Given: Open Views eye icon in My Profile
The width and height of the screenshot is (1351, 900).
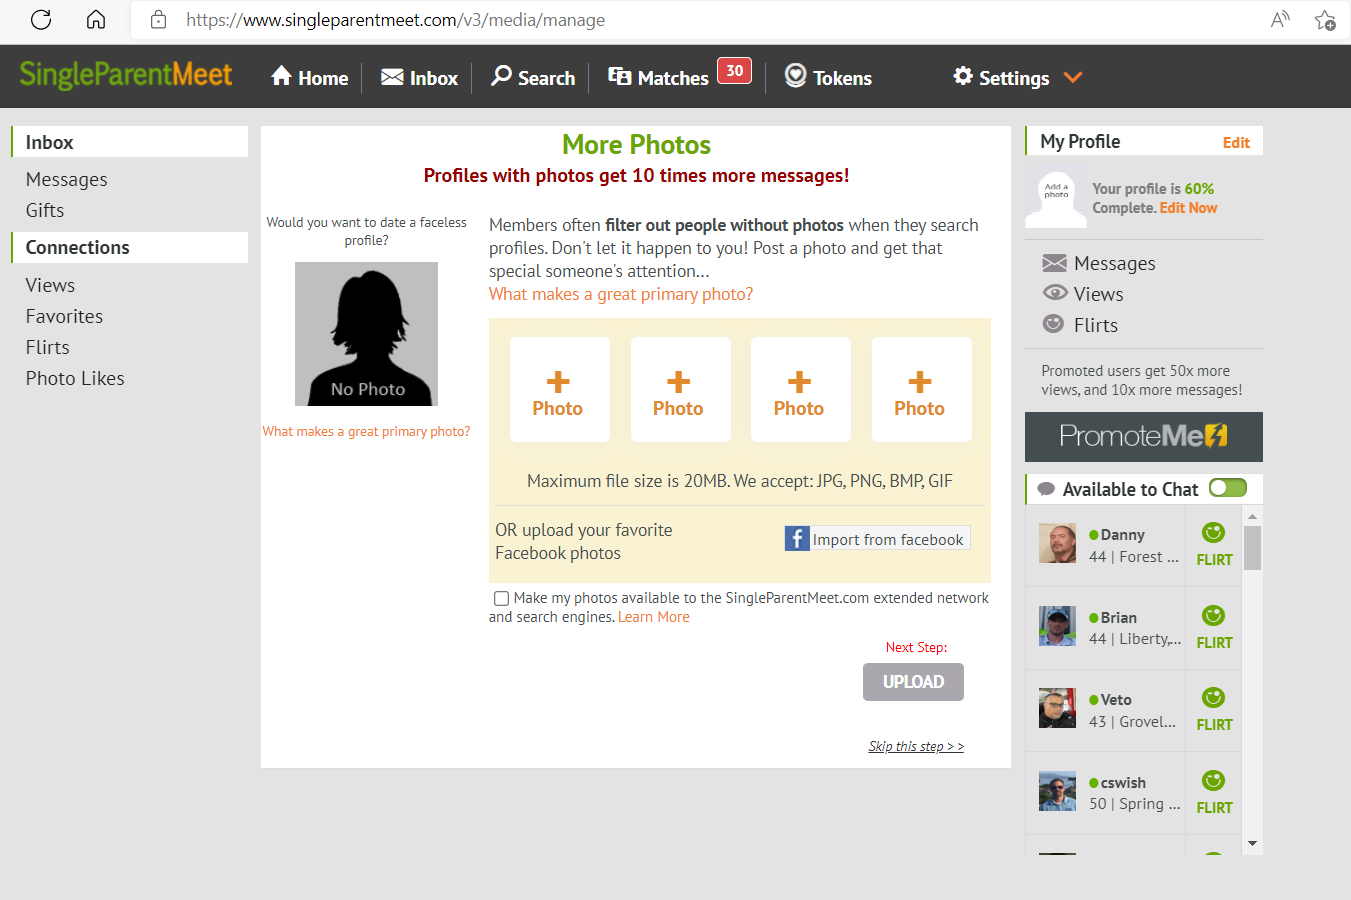Looking at the screenshot, I should (x=1055, y=293).
